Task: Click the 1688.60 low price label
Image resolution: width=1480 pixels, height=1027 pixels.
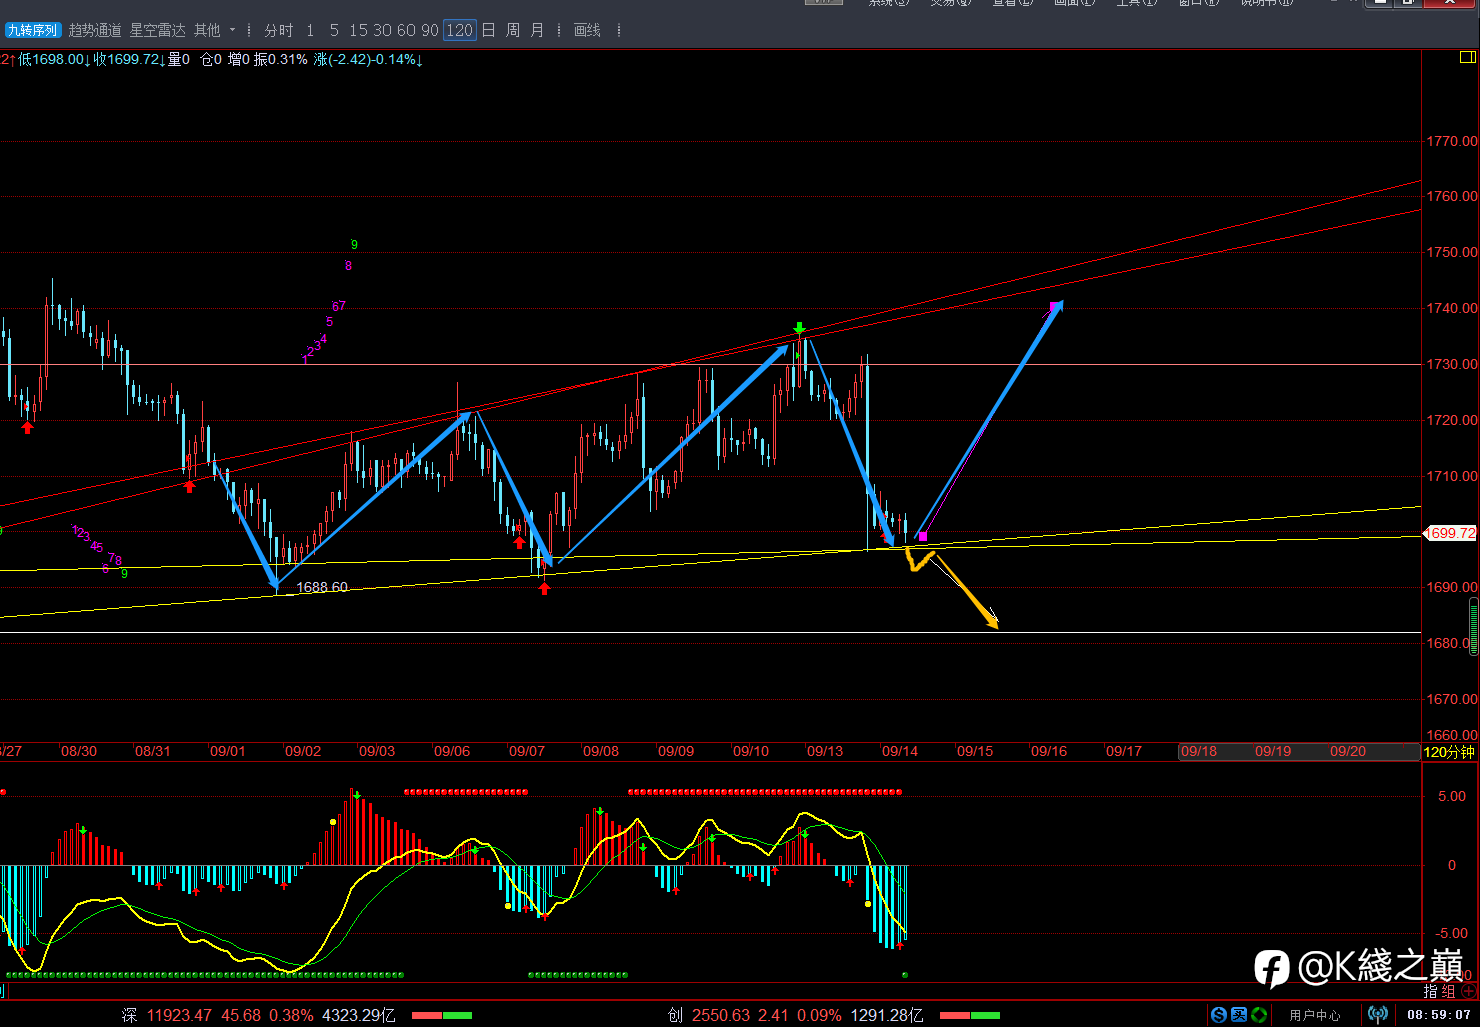Action: click(x=322, y=587)
